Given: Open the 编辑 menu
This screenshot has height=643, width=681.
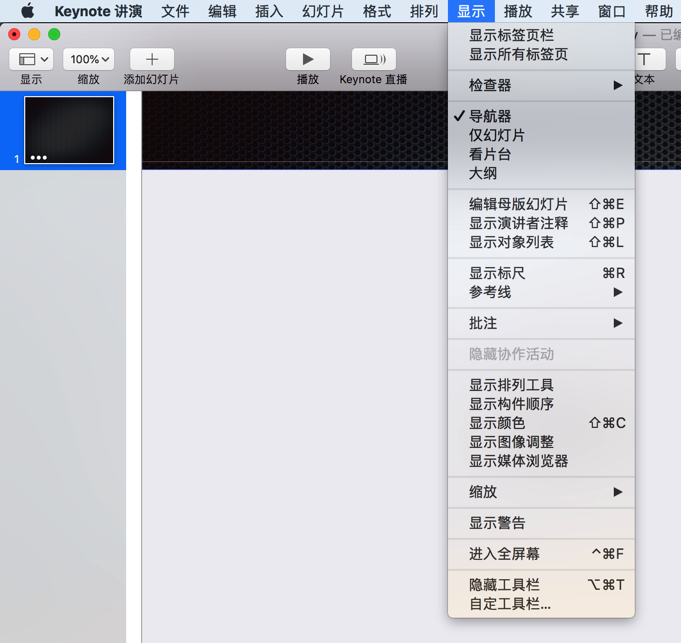Looking at the screenshot, I should coord(222,11).
